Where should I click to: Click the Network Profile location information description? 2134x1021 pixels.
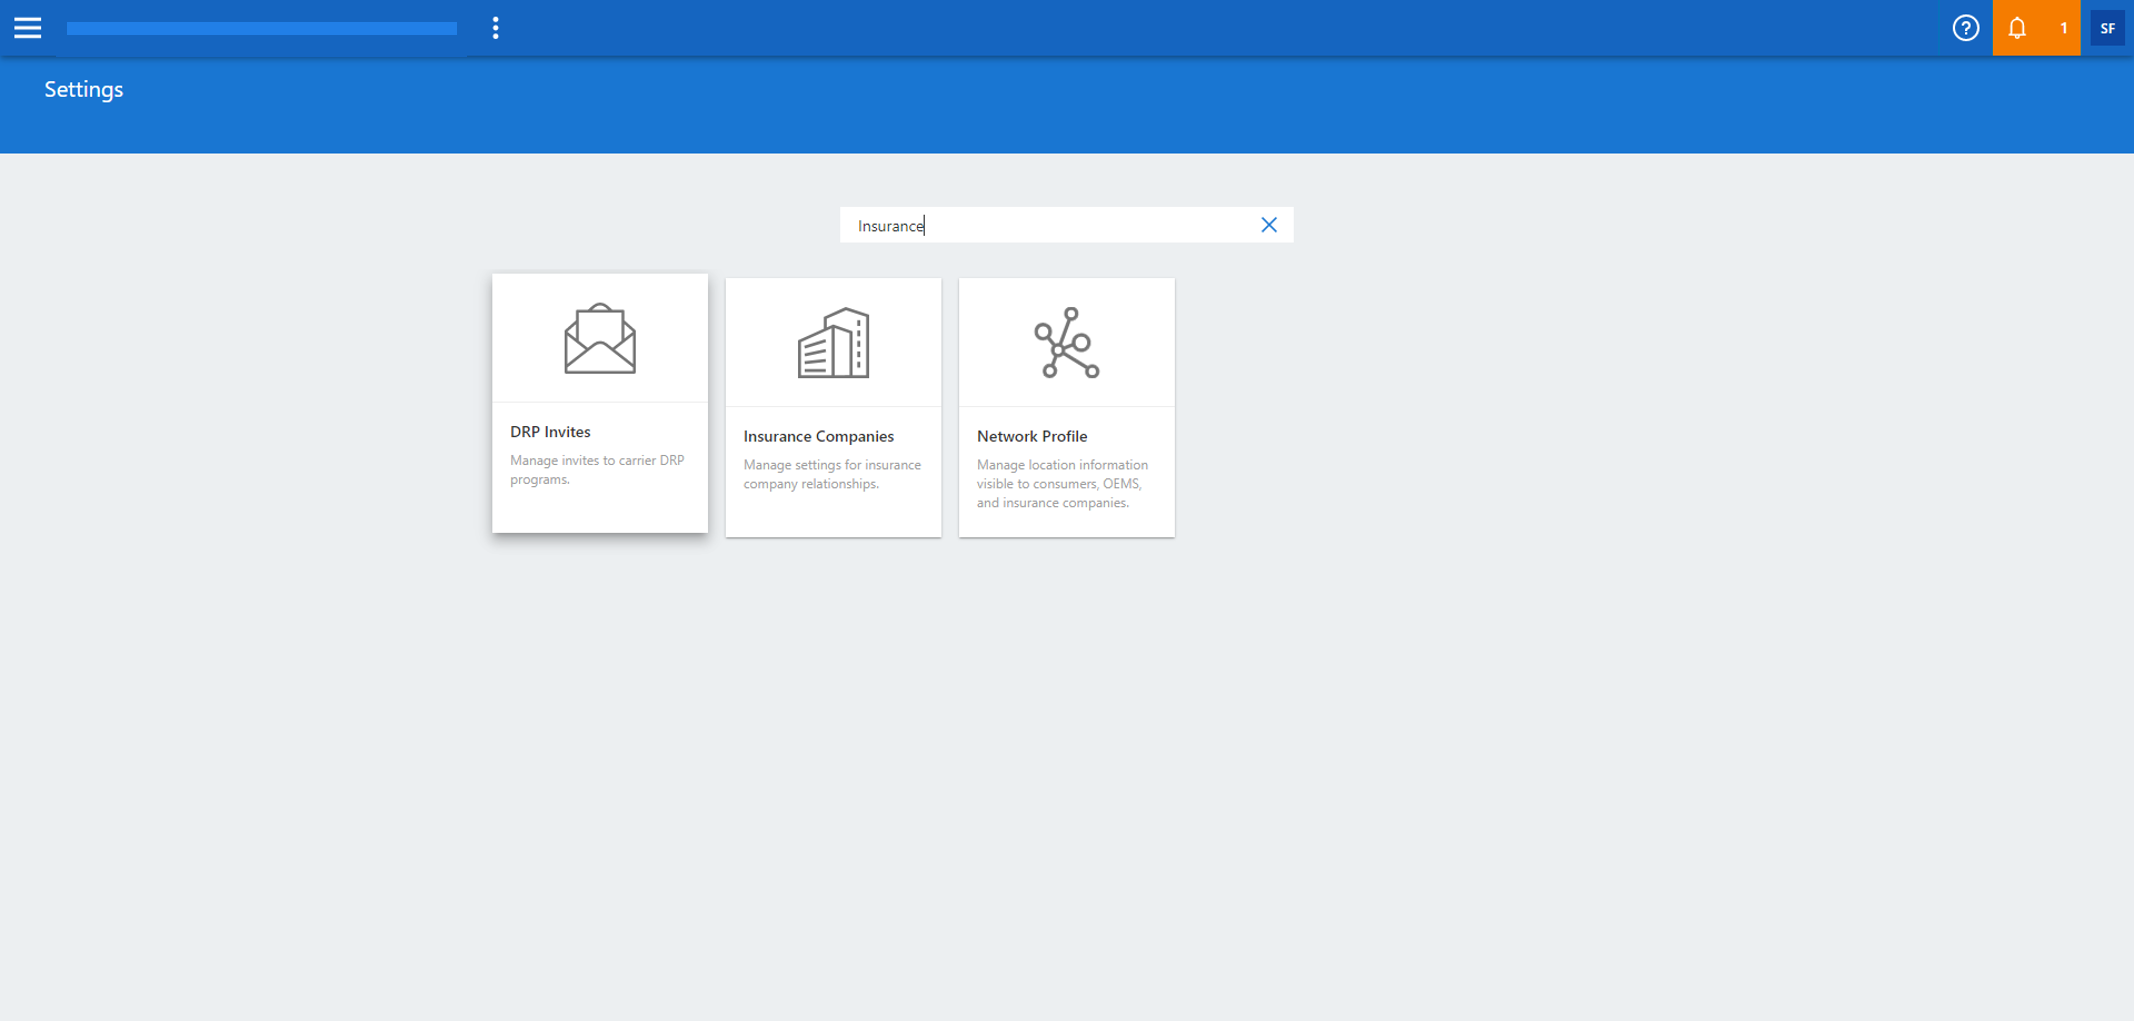click(1062, 484)
